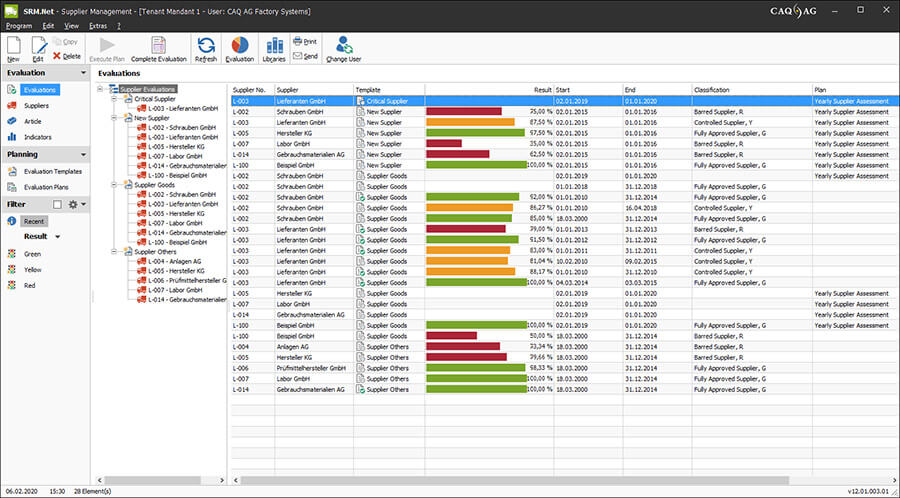
Task: Open the Result filter dropdown
Action: pyautogui.click(x=56, y=237)
